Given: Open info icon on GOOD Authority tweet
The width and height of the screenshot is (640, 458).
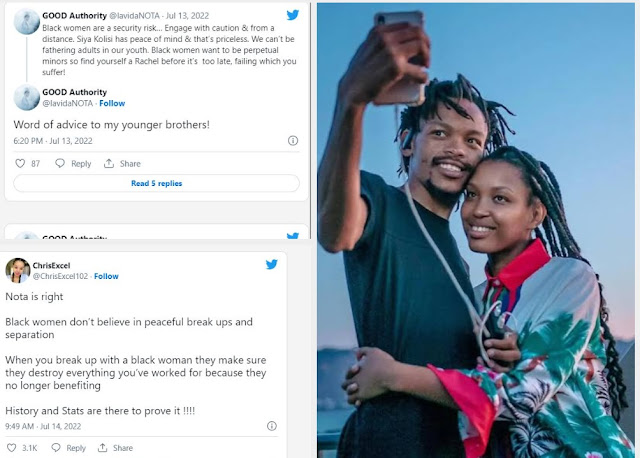Looking at the screenshot, I should tap(293, 141).
